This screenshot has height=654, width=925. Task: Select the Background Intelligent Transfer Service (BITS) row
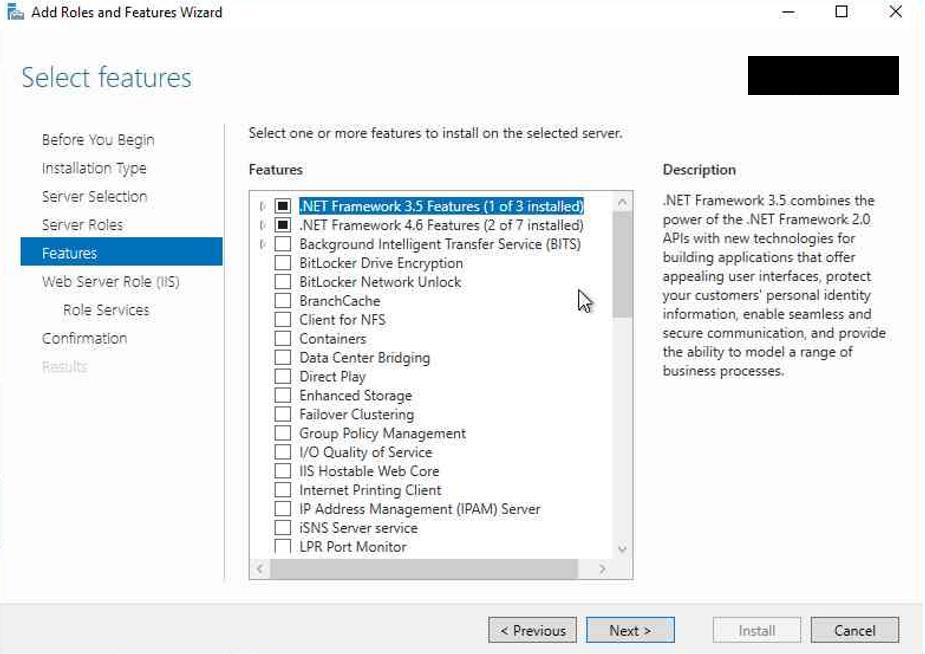coord(440,244)
